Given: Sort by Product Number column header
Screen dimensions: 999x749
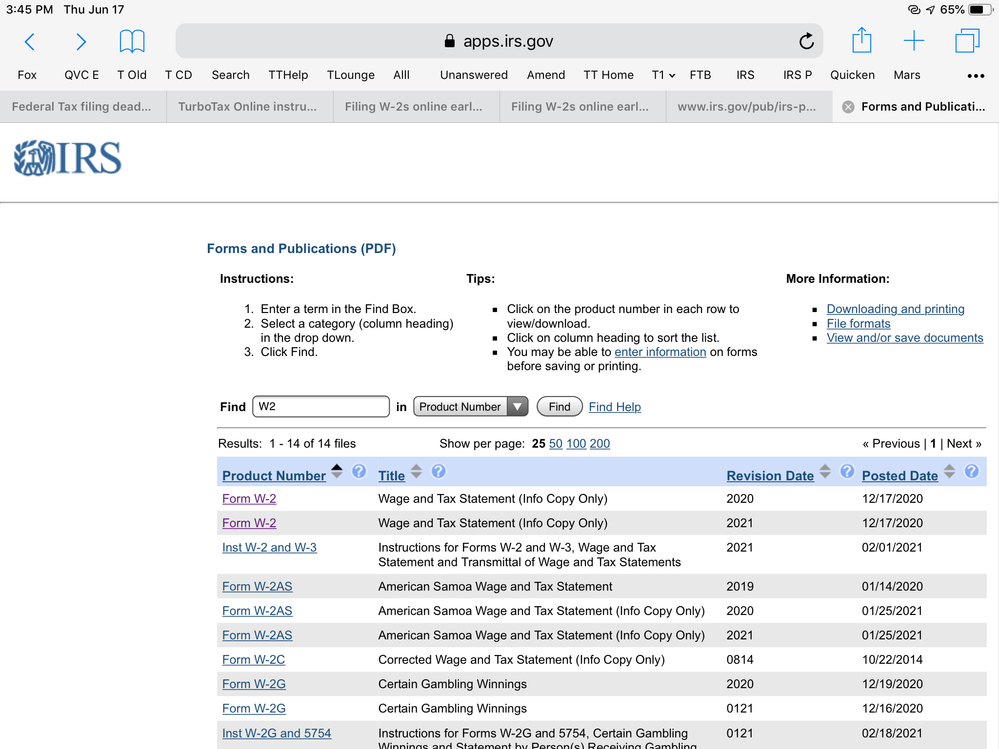Looking at the screenshot, I should [x=274, y=476].
